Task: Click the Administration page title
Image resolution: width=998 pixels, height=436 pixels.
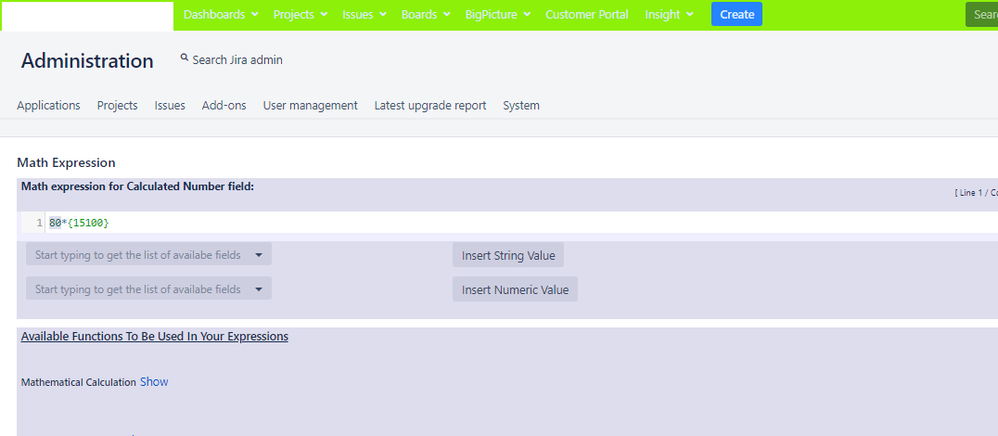Action: [x=87, y=61]
